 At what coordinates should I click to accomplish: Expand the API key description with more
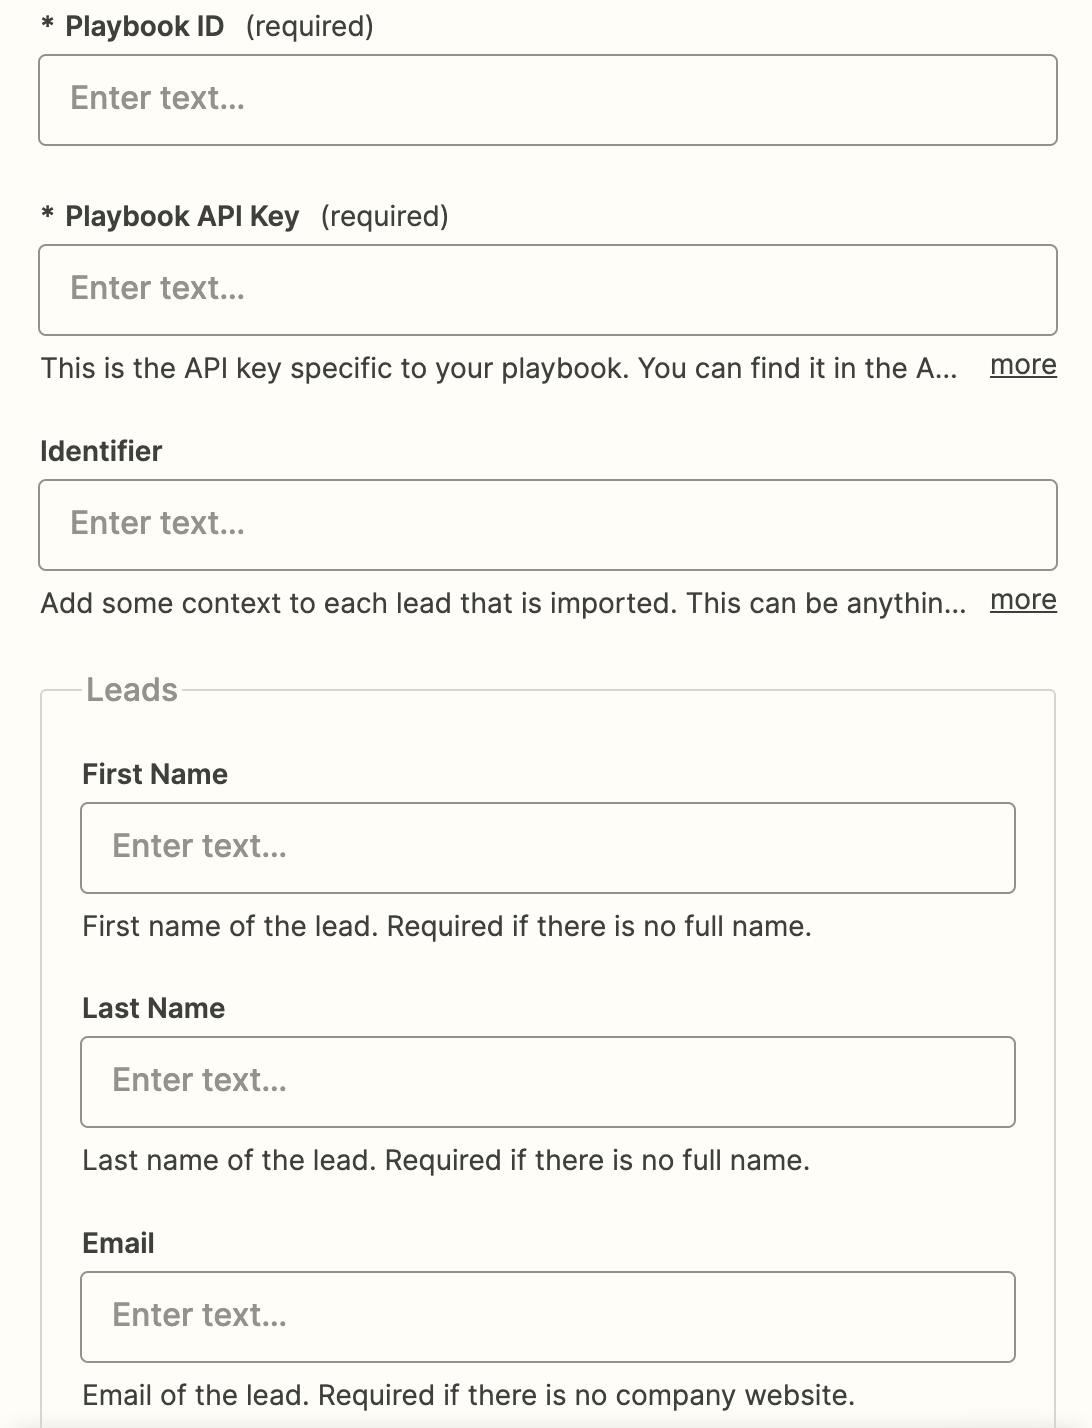click(x=1022, y=366)
